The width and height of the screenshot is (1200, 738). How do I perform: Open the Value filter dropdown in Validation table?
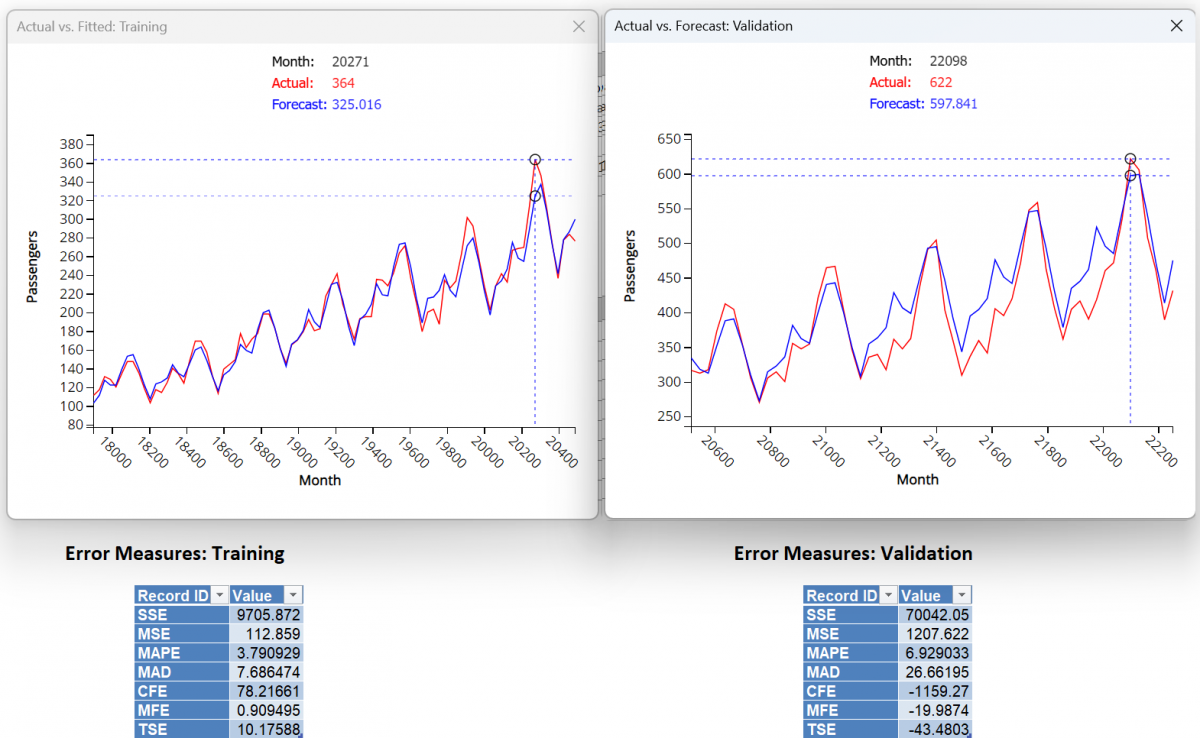[961, 594]
